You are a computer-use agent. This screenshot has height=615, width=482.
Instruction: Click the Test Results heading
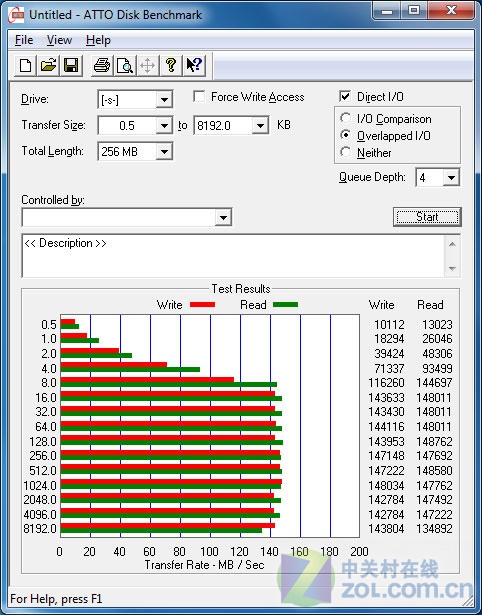(241, 289)
